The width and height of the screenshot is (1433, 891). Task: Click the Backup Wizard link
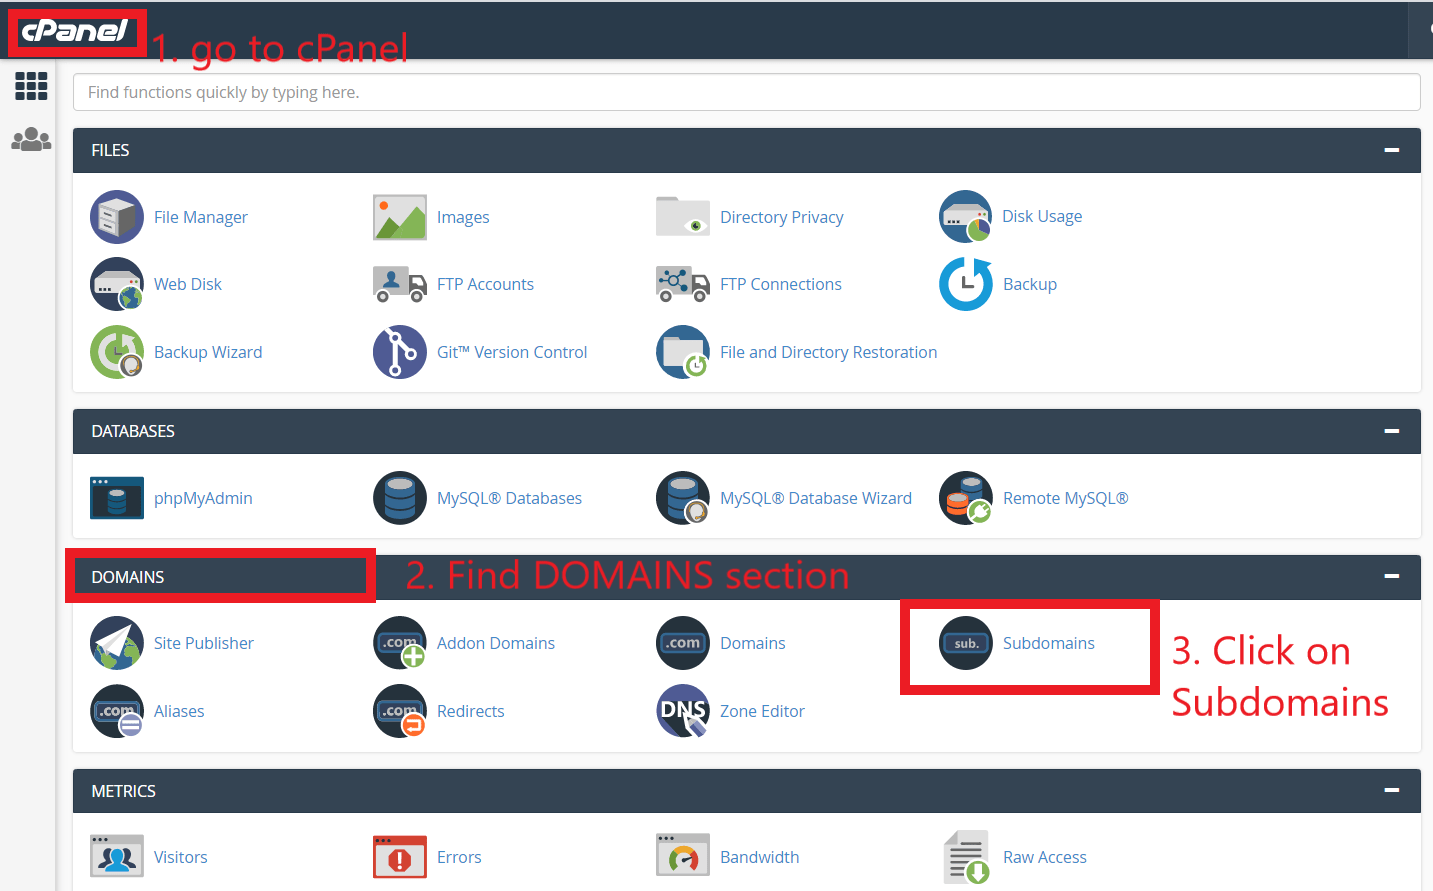(x=208, y=352)
